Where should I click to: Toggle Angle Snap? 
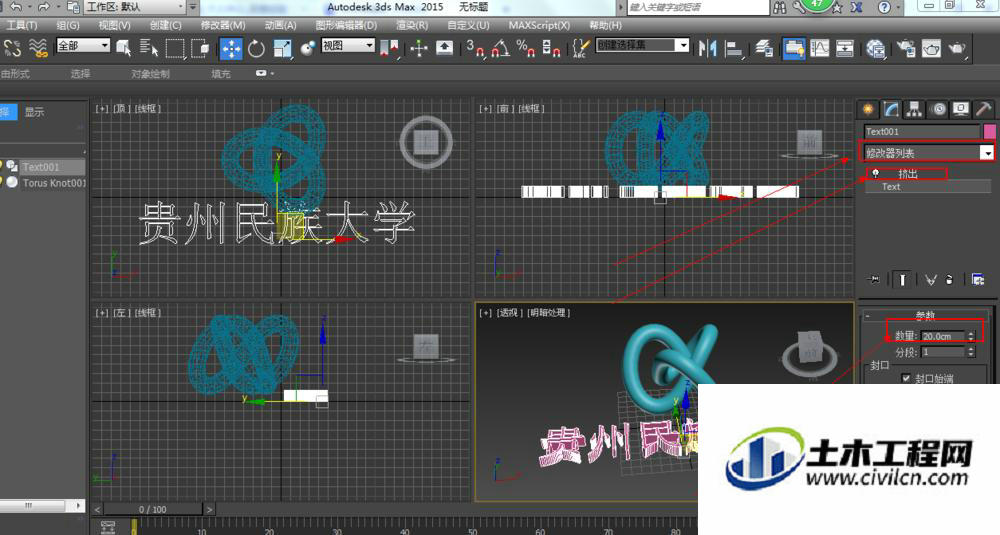(501, 48)
